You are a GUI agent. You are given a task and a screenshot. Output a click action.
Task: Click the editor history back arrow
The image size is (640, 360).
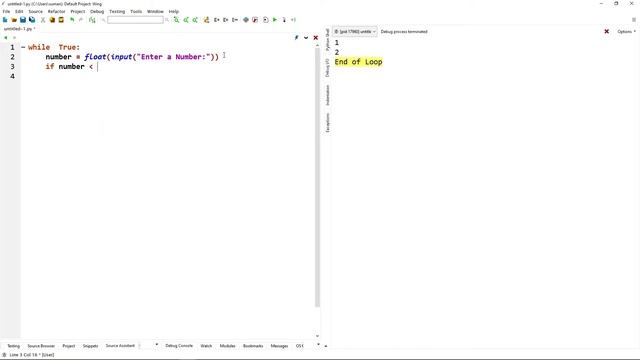point(6,38)
